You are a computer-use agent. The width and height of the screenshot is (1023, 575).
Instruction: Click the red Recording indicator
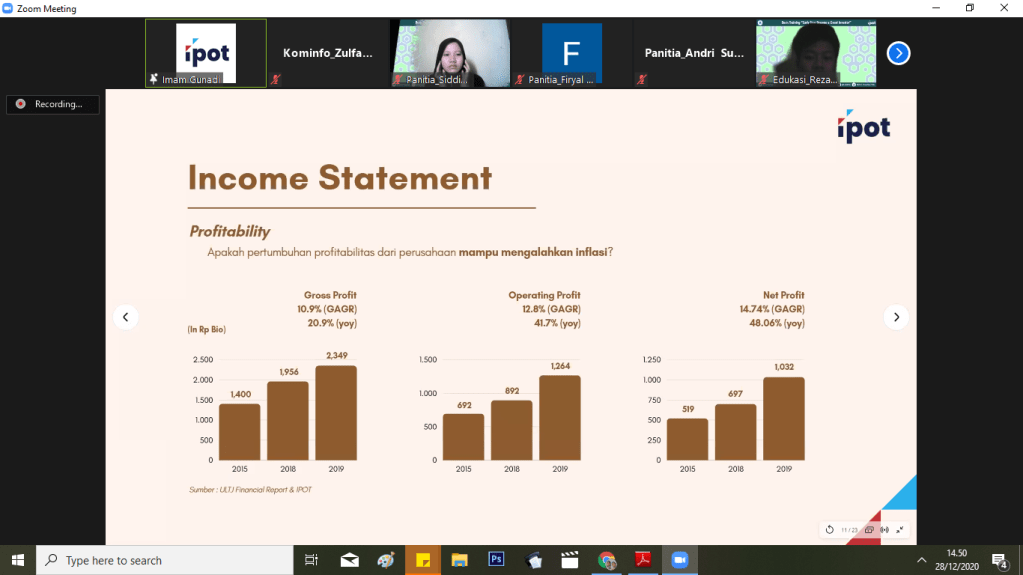click(52, 104)
